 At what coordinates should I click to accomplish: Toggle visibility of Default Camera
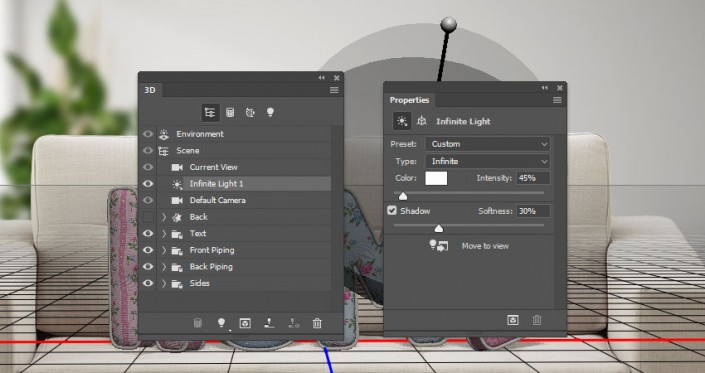(148, 200)
